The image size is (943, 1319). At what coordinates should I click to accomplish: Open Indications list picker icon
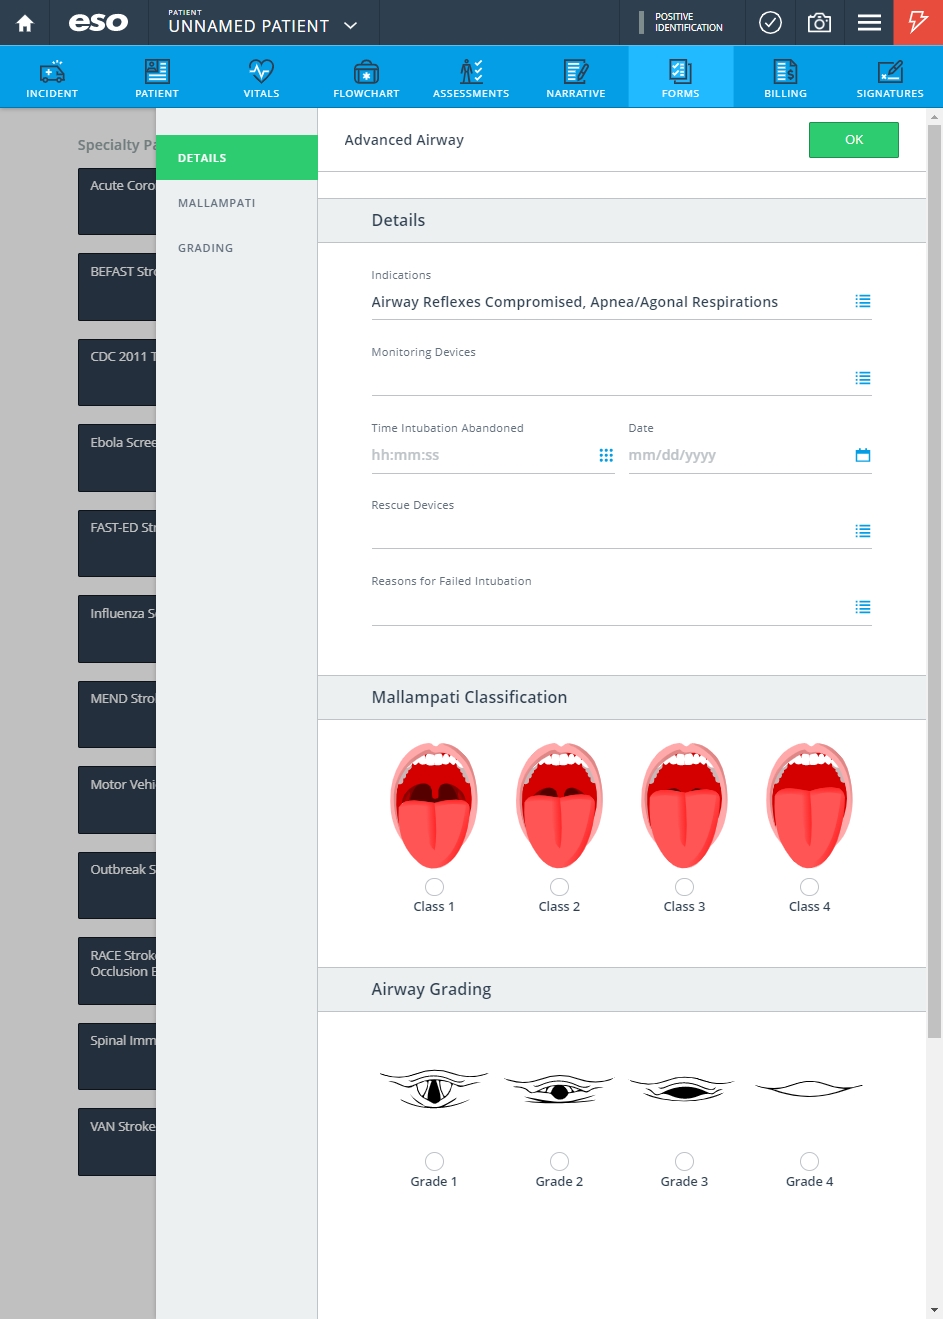click(x=863, y=301)
